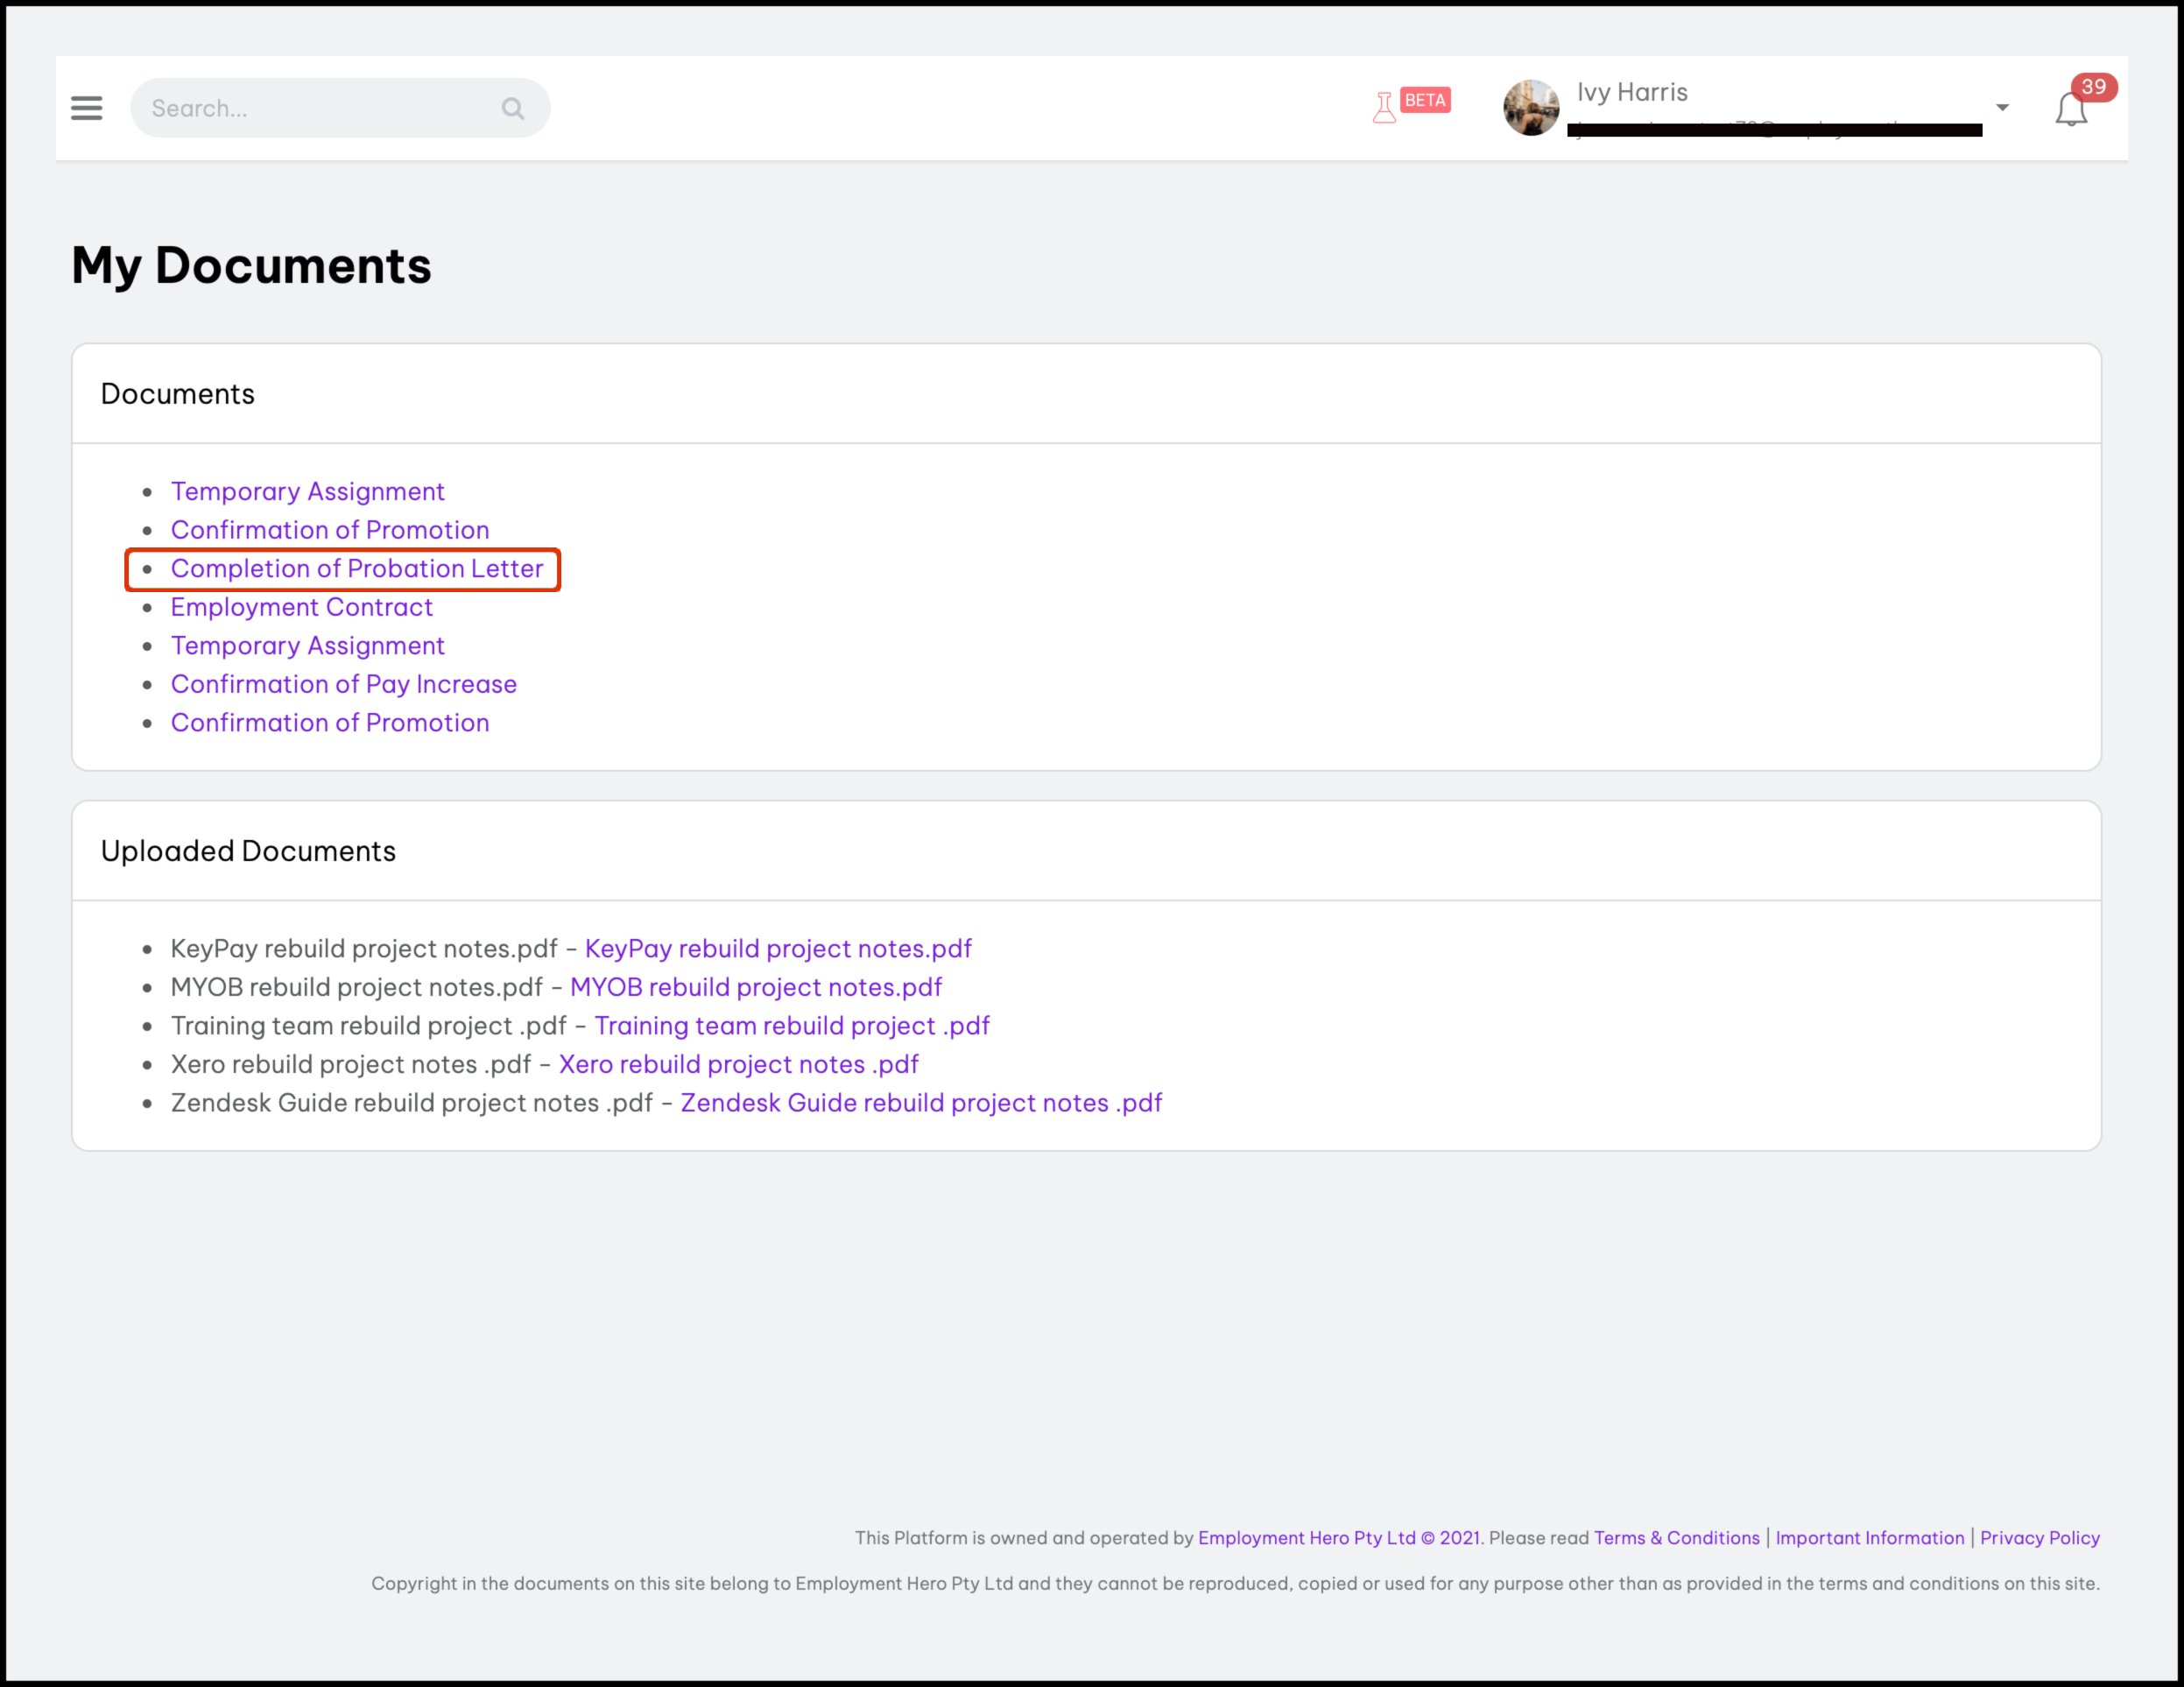Expand the user account dropdown arrow

point(2002,108)
